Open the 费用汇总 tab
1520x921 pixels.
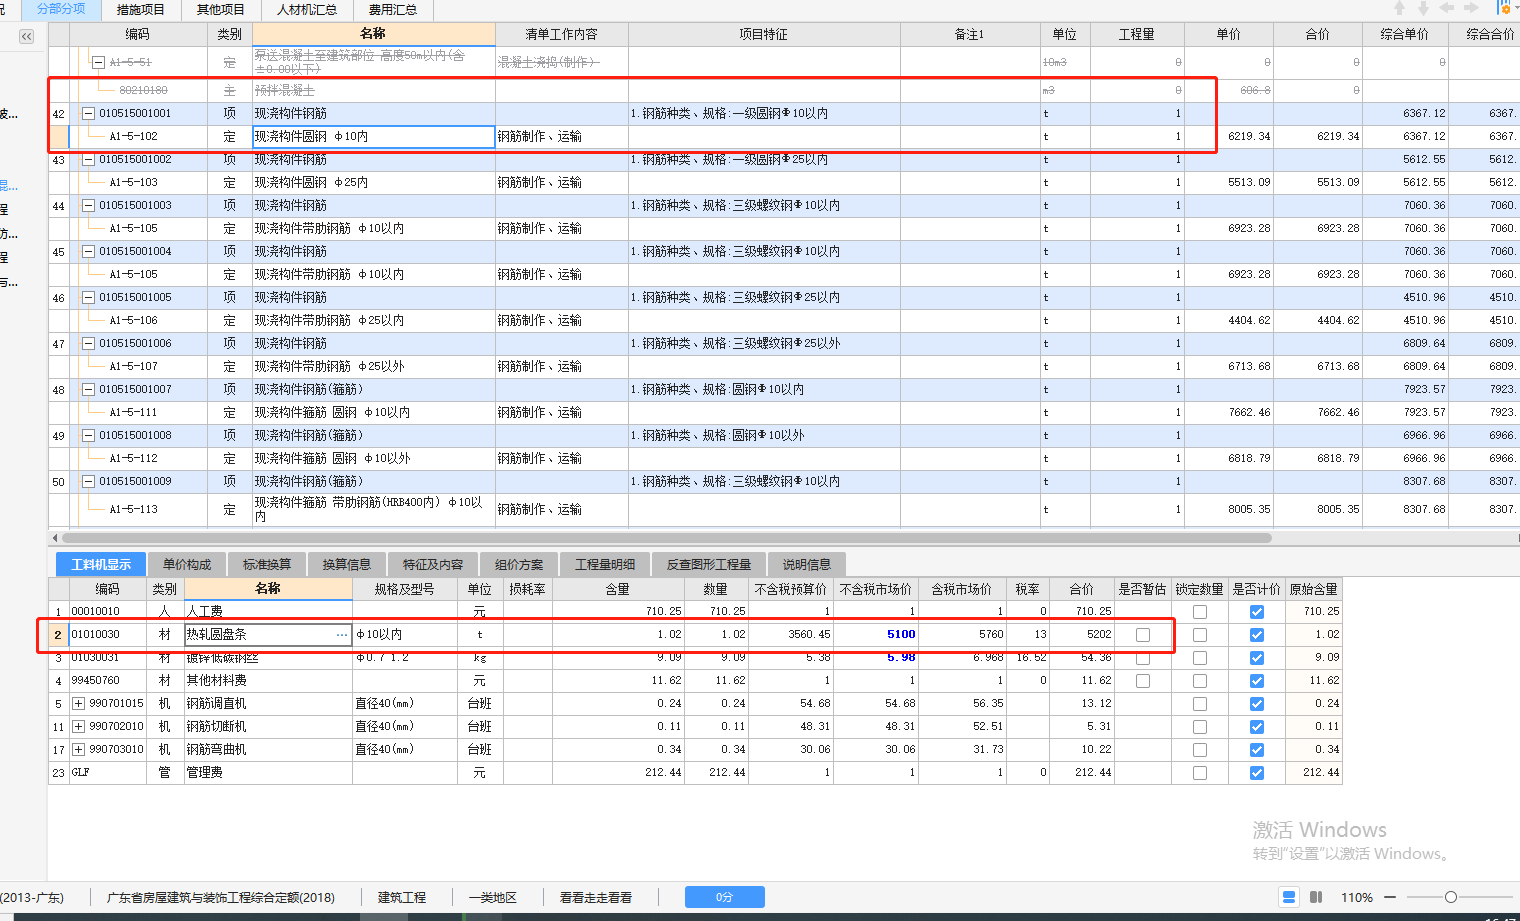[x=393, y=10]
